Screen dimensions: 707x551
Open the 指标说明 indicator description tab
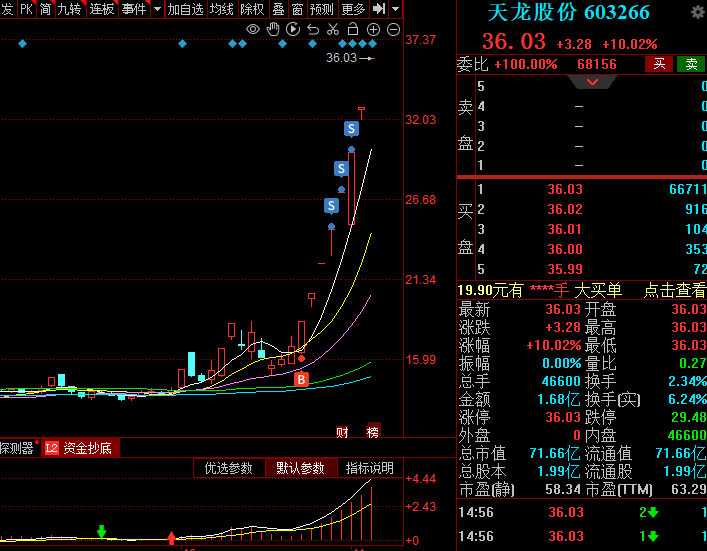370,468
